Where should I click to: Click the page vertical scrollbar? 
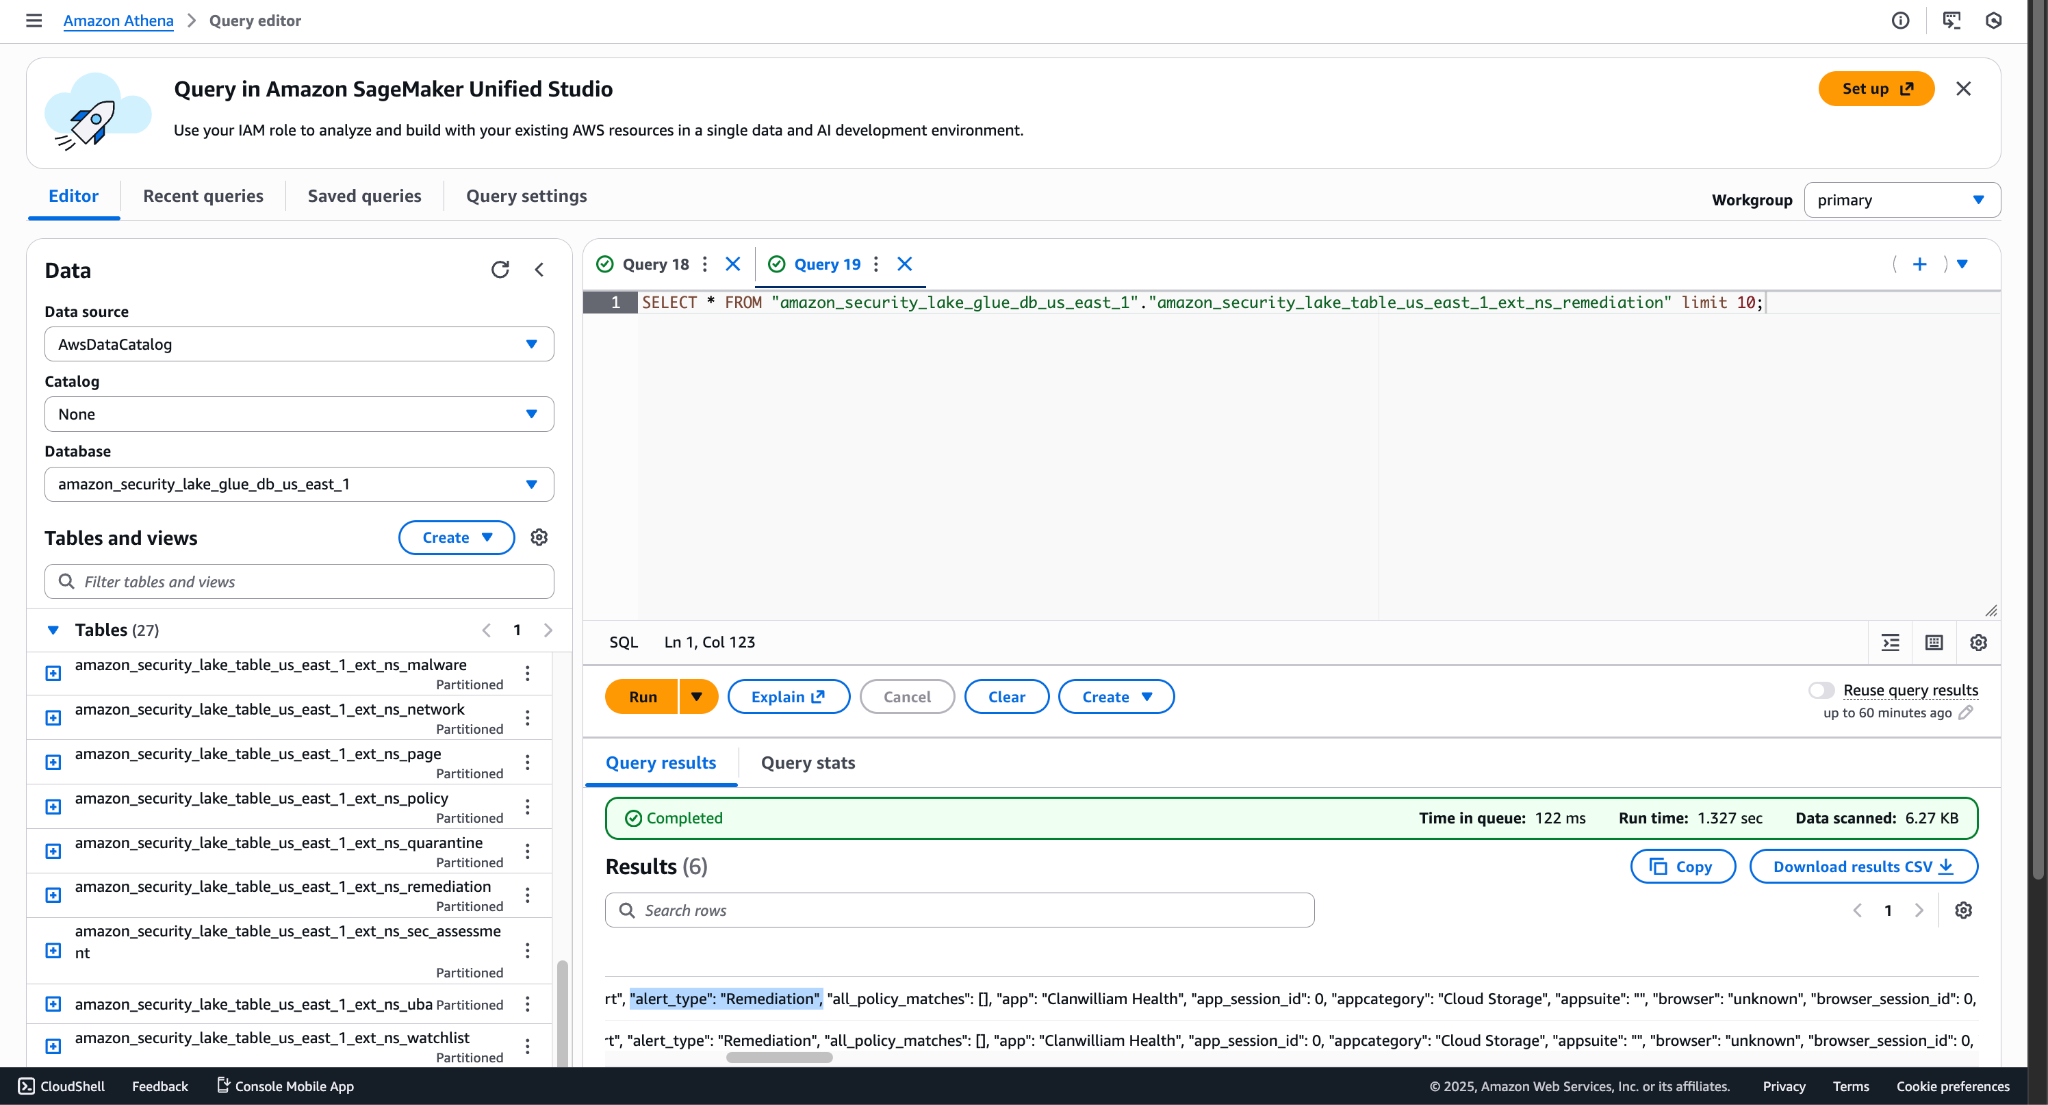click(x=2038, y=440)
